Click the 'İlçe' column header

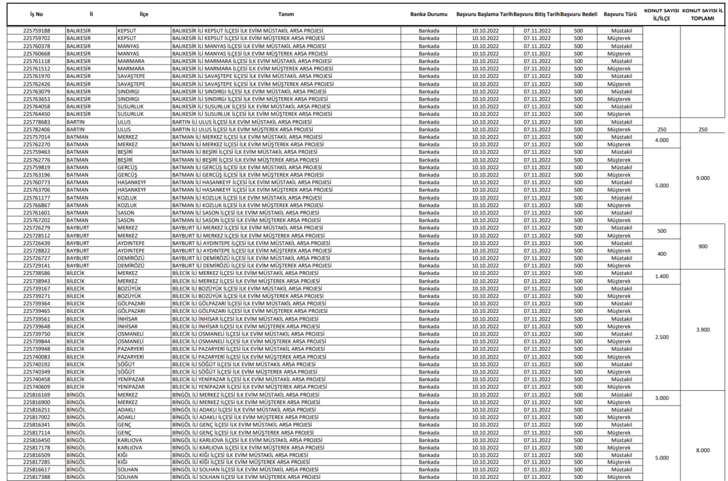(x=144, y=14)
